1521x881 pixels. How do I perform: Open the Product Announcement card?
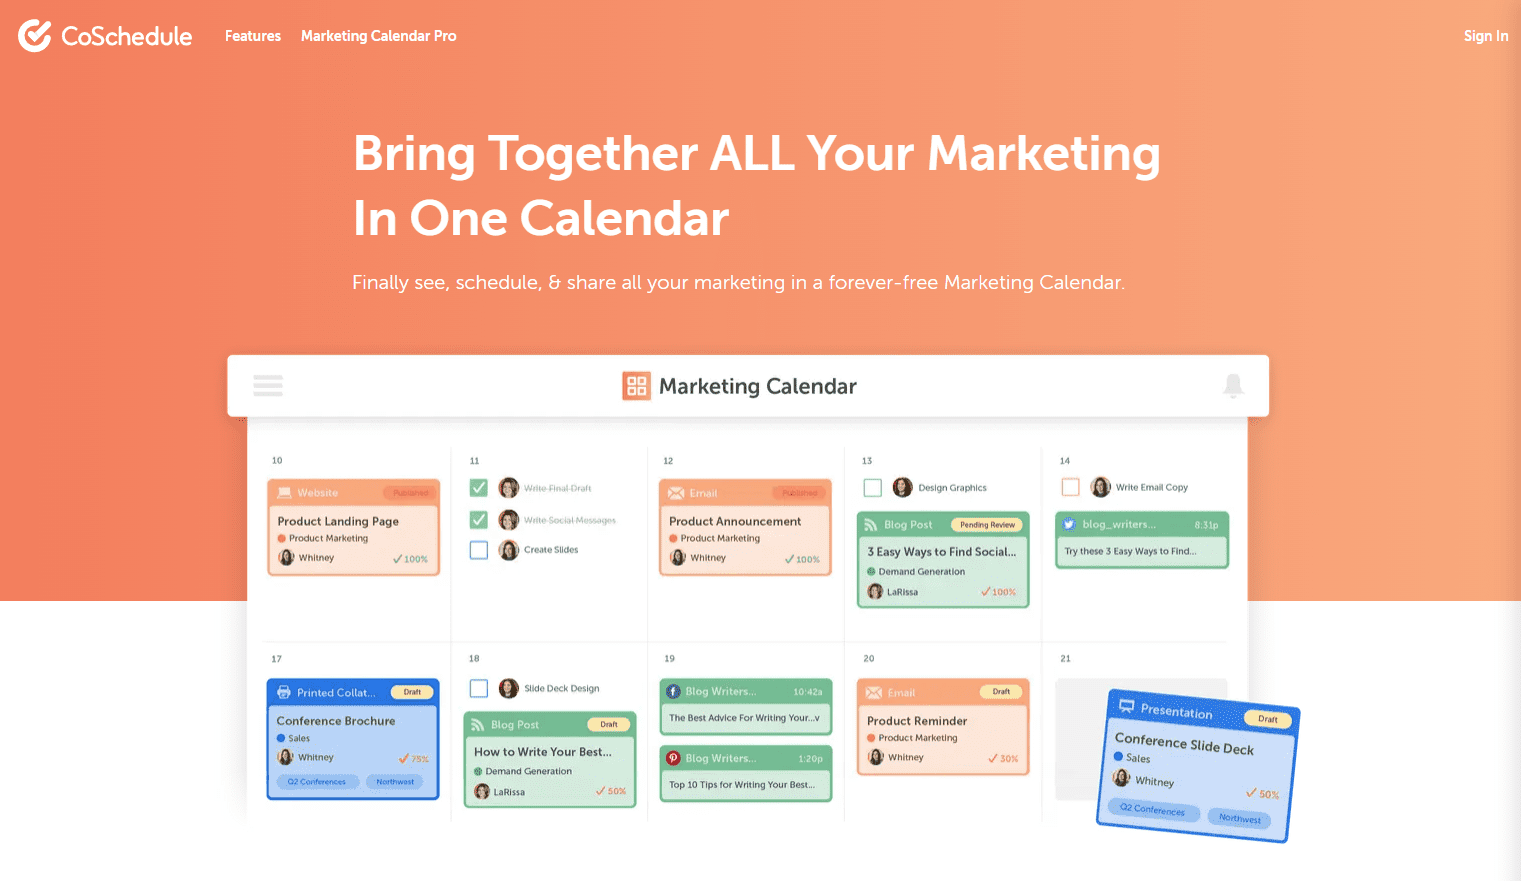coord(745,527)
